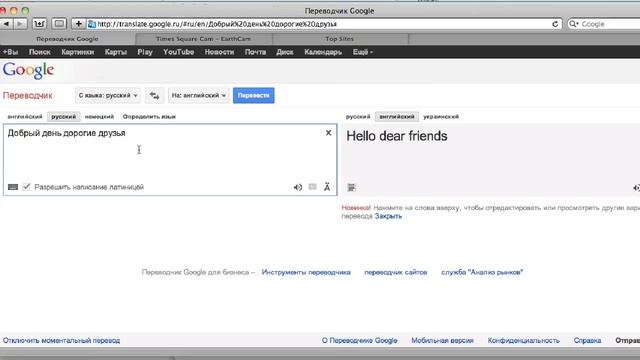Viewport: 640px width, 360px height.
Task: Open Мобильная версия link
Action: click(x=442, y=340)
